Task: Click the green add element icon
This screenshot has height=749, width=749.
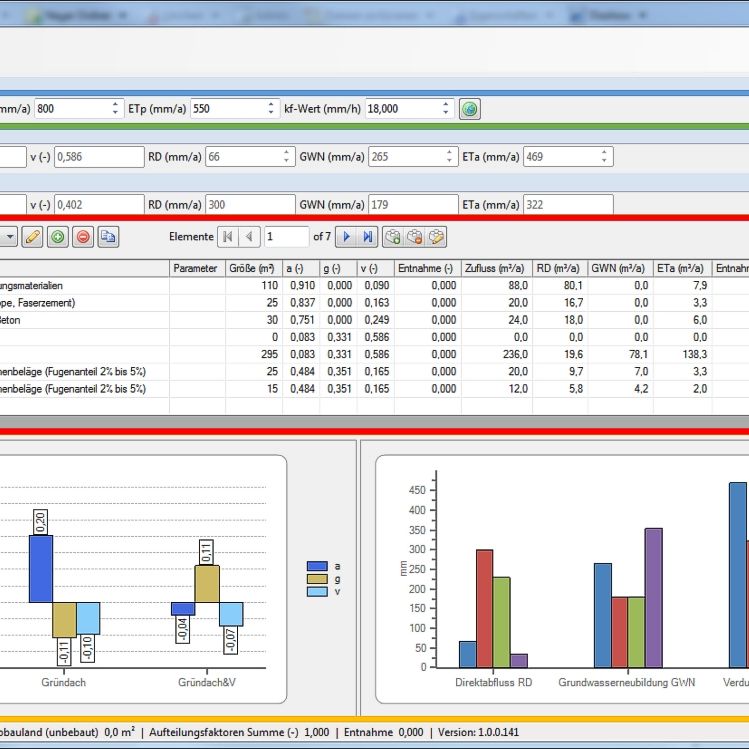Action: click(x=58, y=237)
